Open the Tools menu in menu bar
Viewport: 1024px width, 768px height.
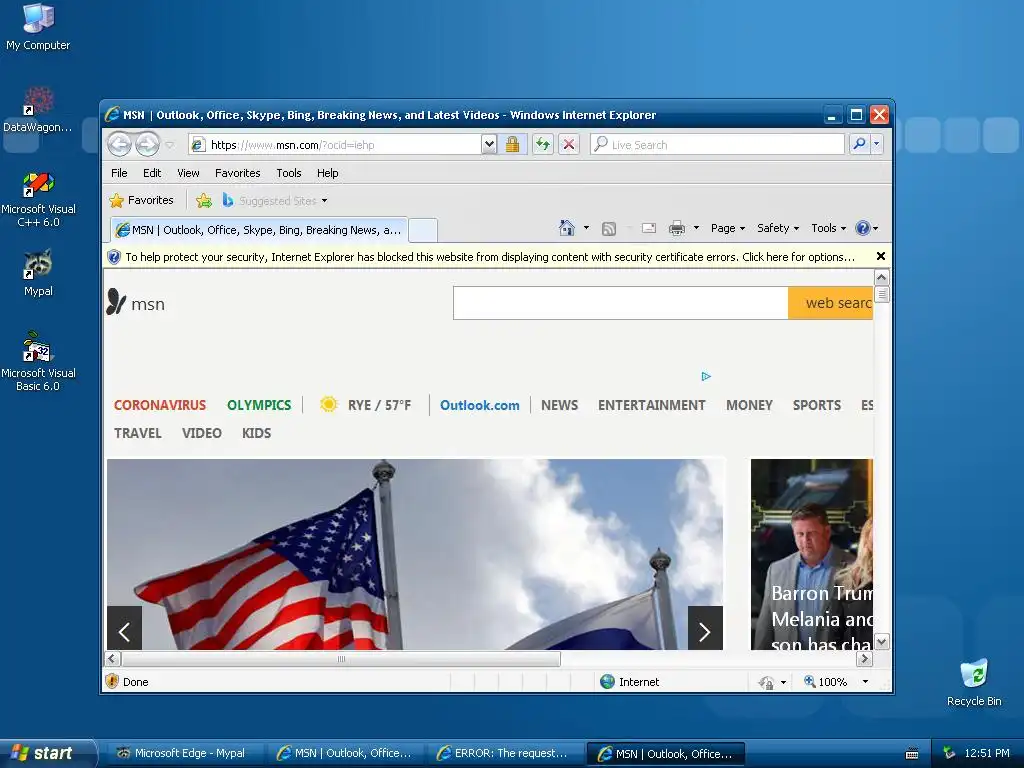click(289, 173)
